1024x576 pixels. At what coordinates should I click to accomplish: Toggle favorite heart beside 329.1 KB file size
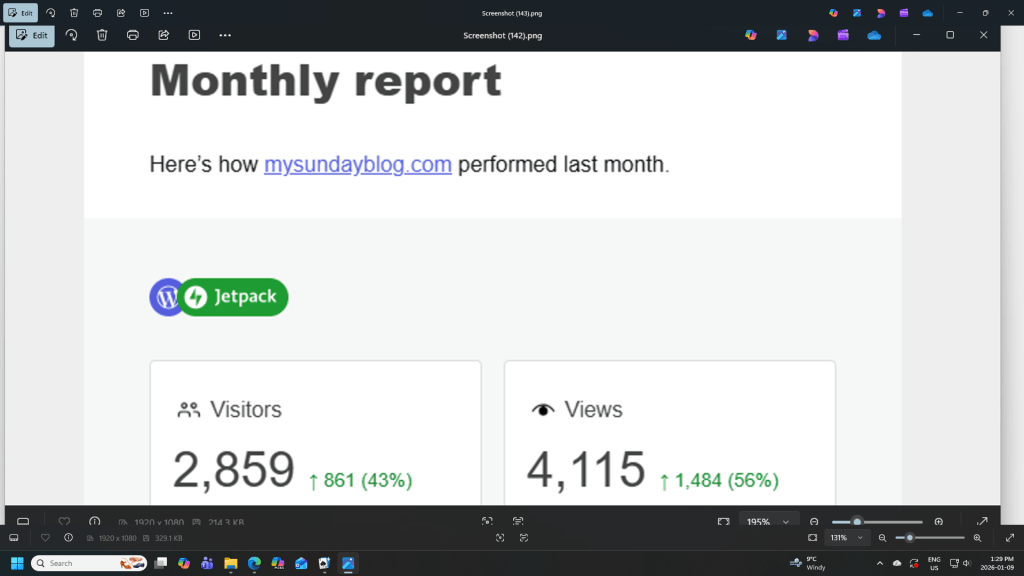45,538
